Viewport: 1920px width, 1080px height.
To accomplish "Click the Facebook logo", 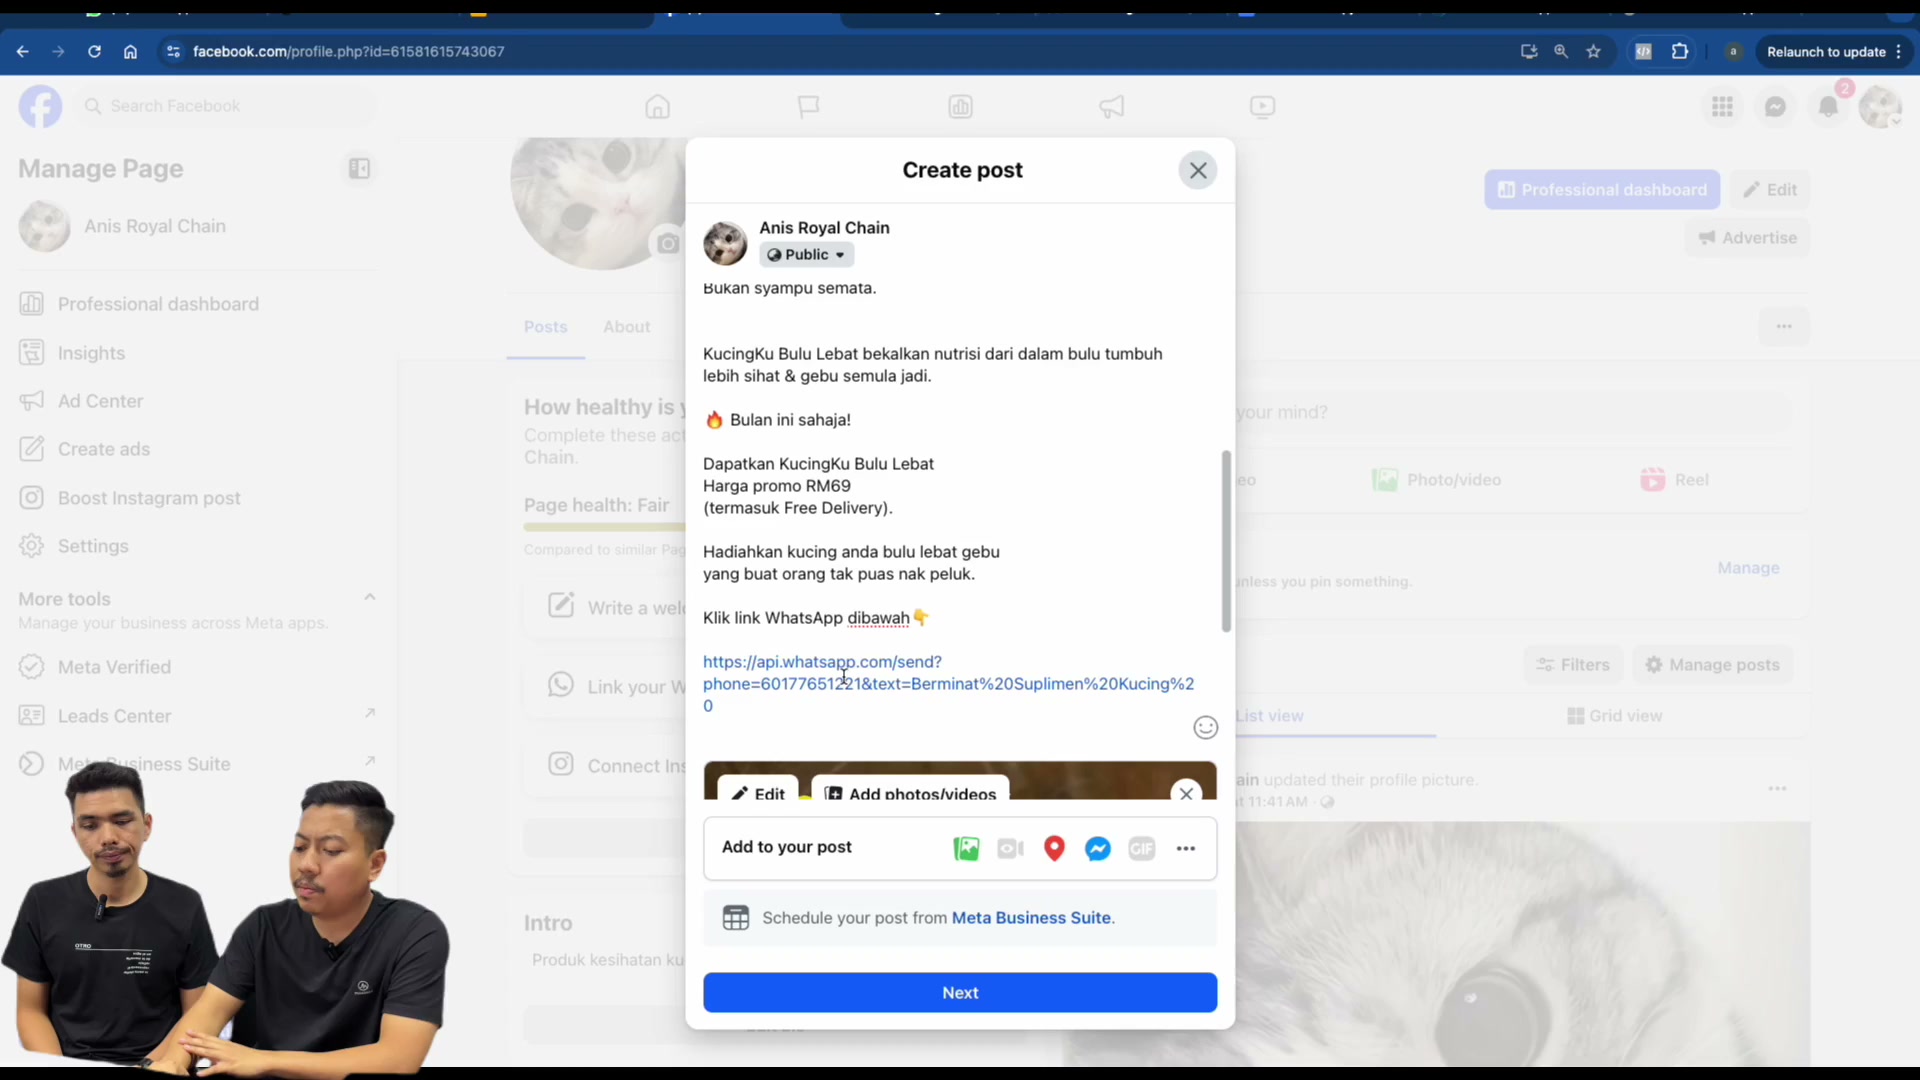I will [40, 106].
